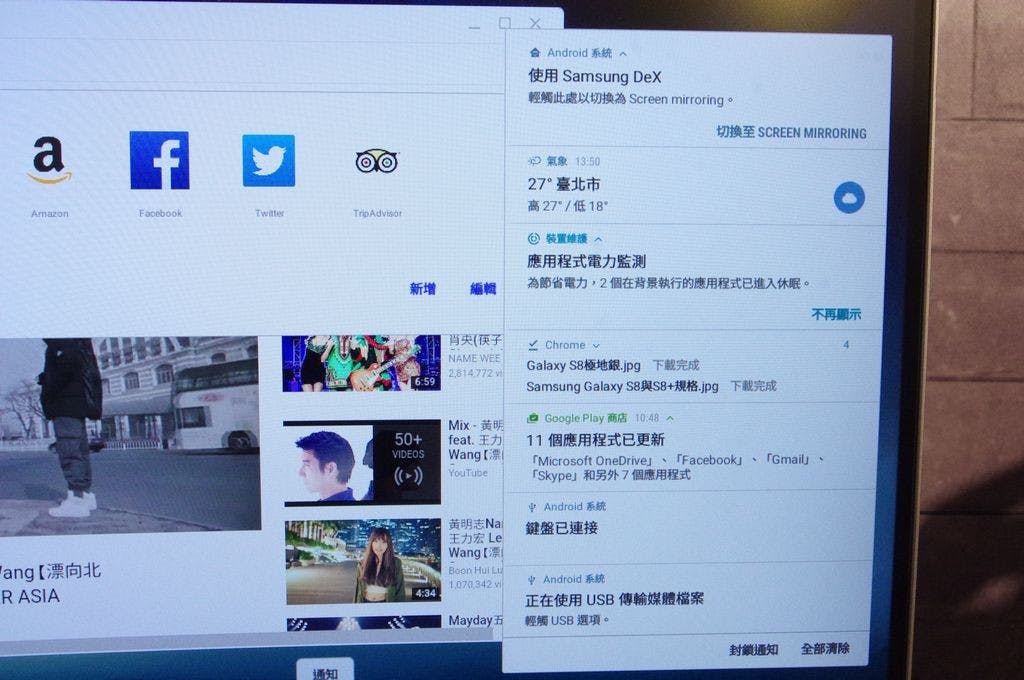Screen dimensions: 1024x680
Task: Click the weather cloud icon for 臺北市
Action: 849,197
